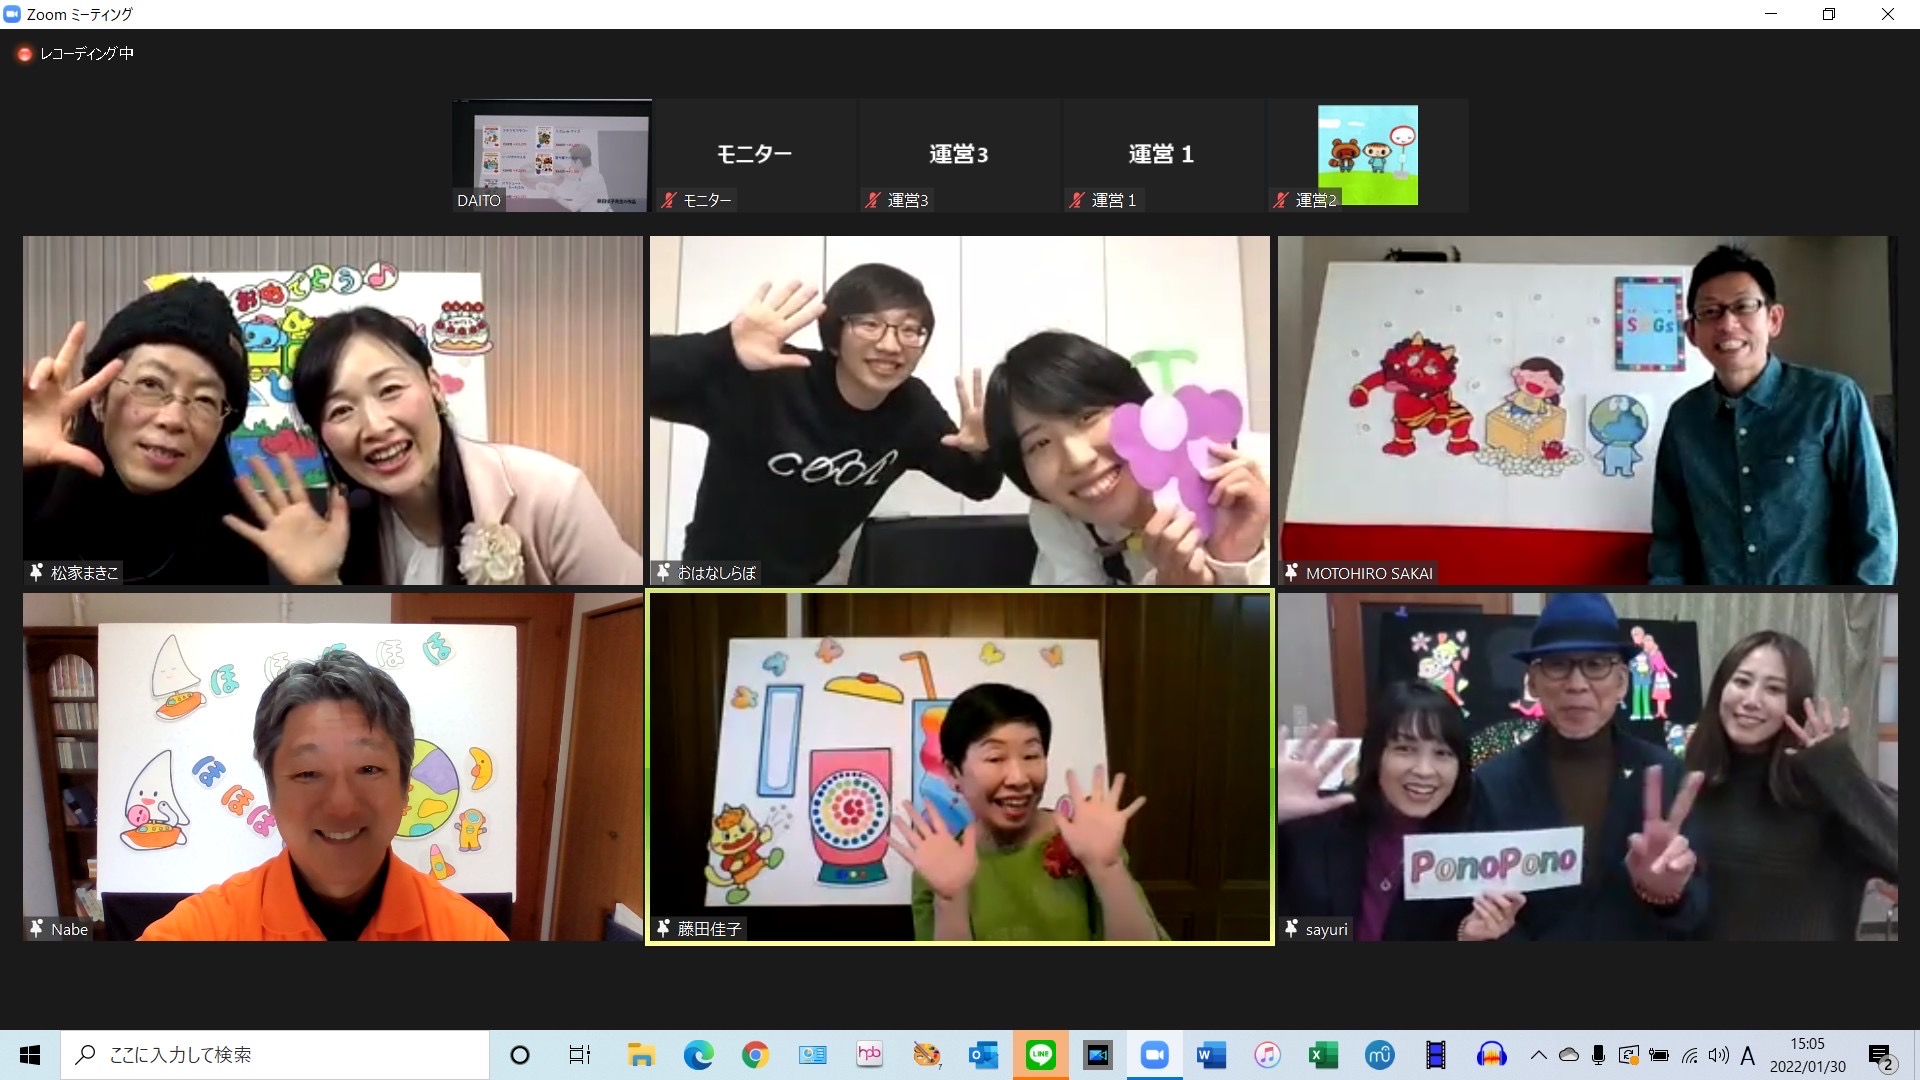Open the film strip video app on the taskbar
1920x1080 pixels.
(x=1436, y=1055)
